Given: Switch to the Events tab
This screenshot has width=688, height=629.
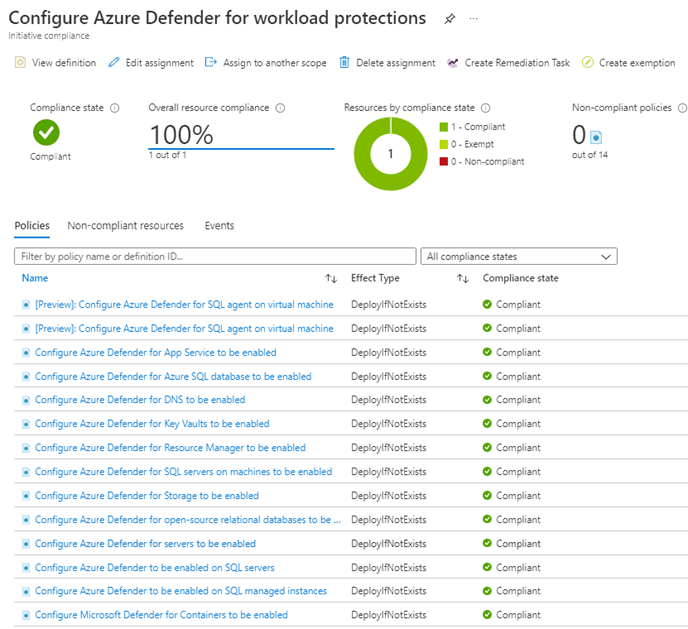Looking at the screenshot, I should pyautogui.click(x=219, y=226).
